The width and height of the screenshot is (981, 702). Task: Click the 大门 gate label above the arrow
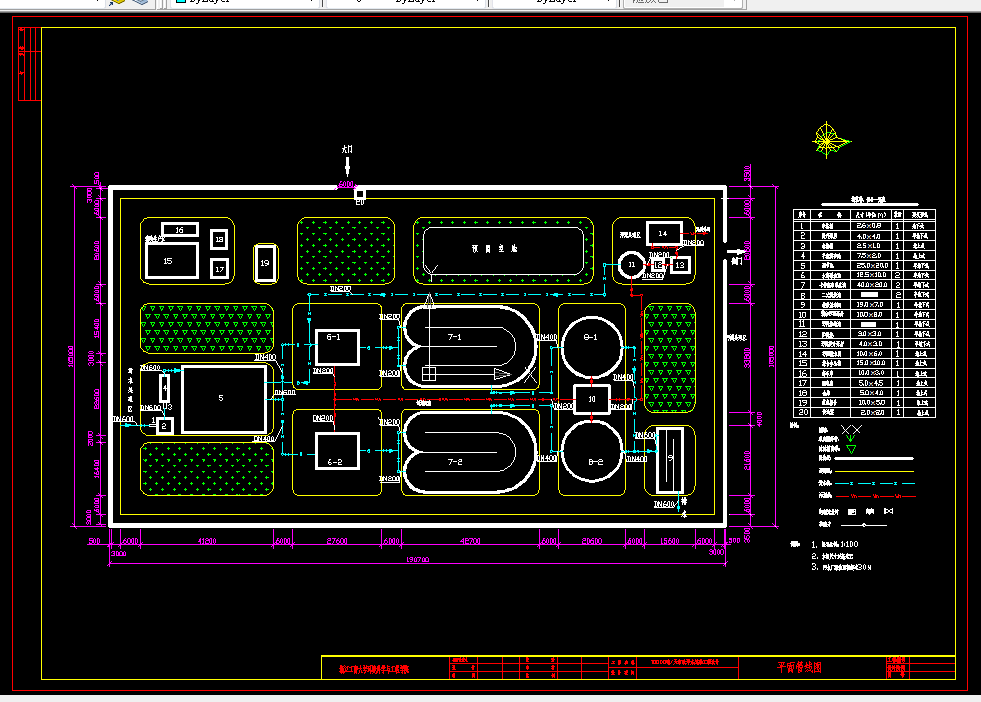(347, 150)
